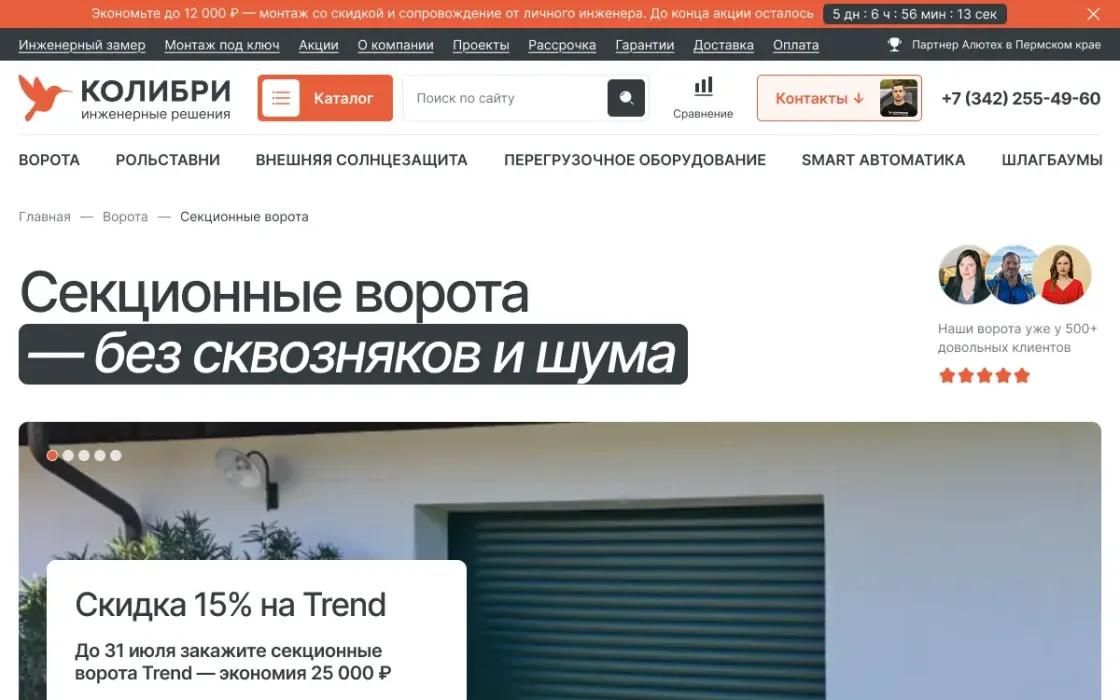Select fourth slider dot
Screen dimensions: 1120x700
pos(99,456)
